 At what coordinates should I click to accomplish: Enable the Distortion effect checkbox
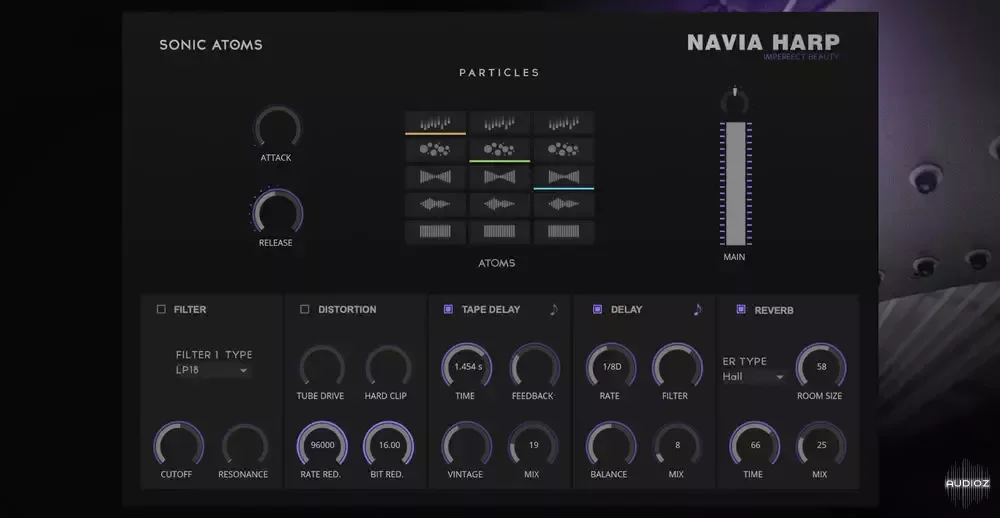coord(304,309)
